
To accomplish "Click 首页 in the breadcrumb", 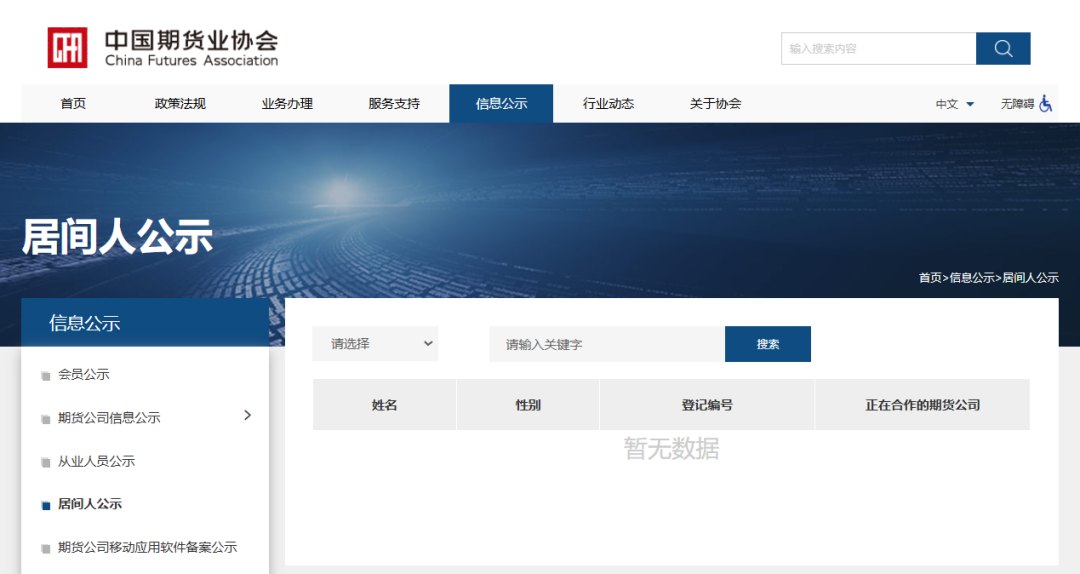I will point(930,278).
